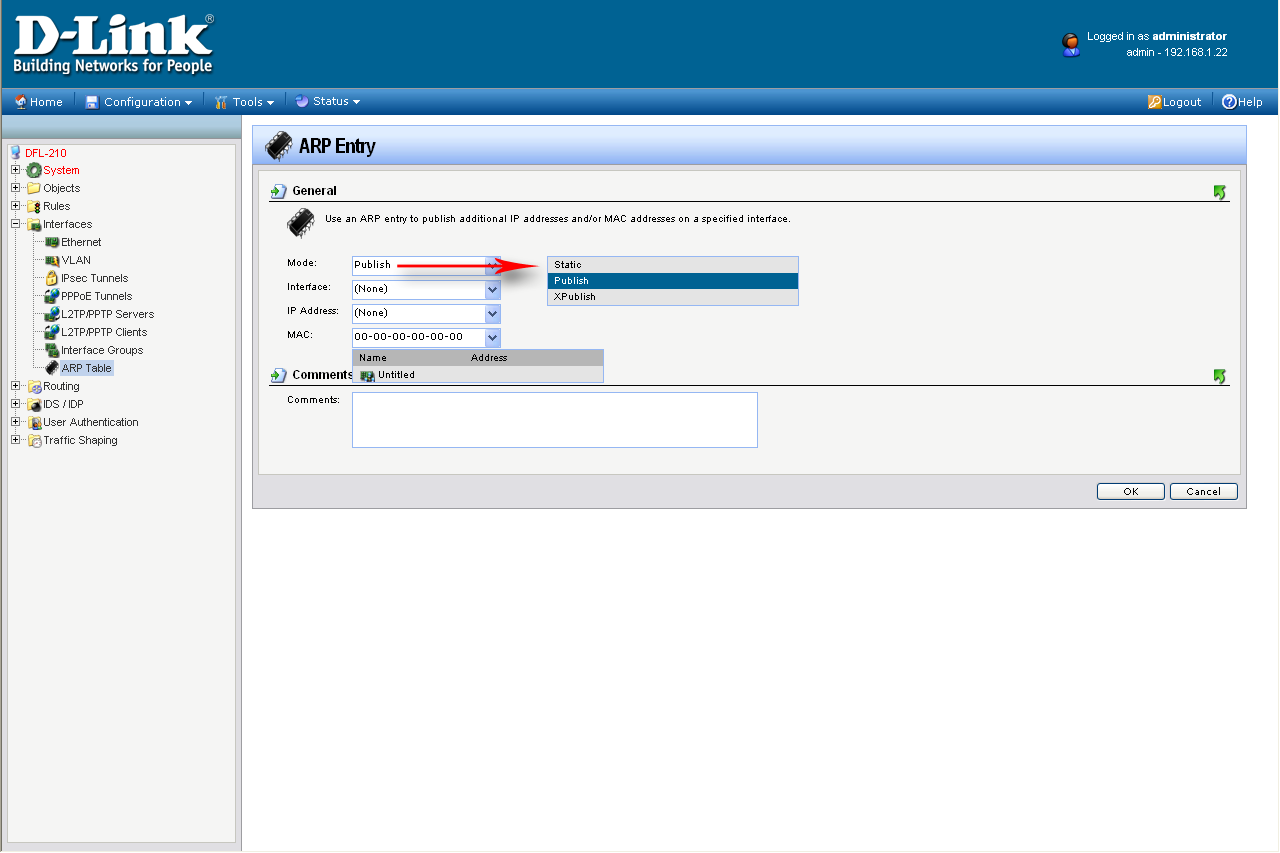
Task: Click the Cancel button
Action: [1204, 491]
